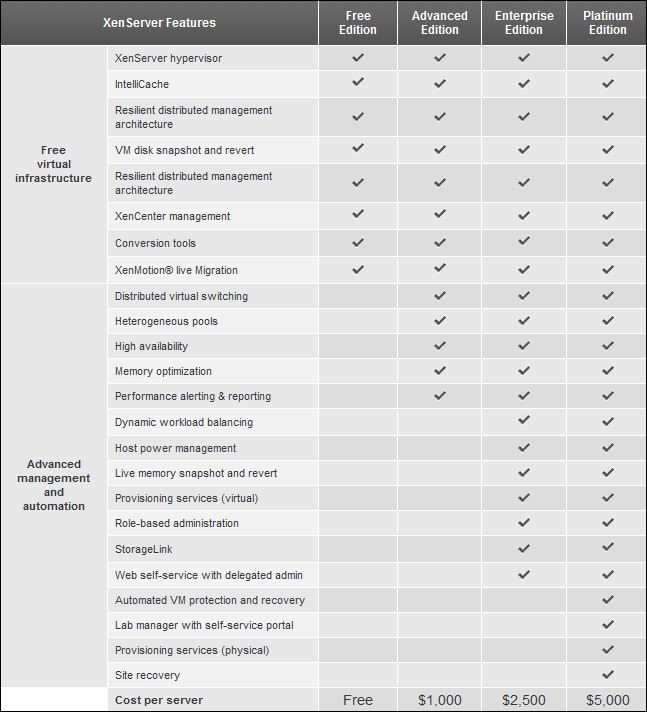Click Enterprise checkmark for Dynamic workload balancing
Viewport: 647px width, 712px height.
click(x=524, y=421)
